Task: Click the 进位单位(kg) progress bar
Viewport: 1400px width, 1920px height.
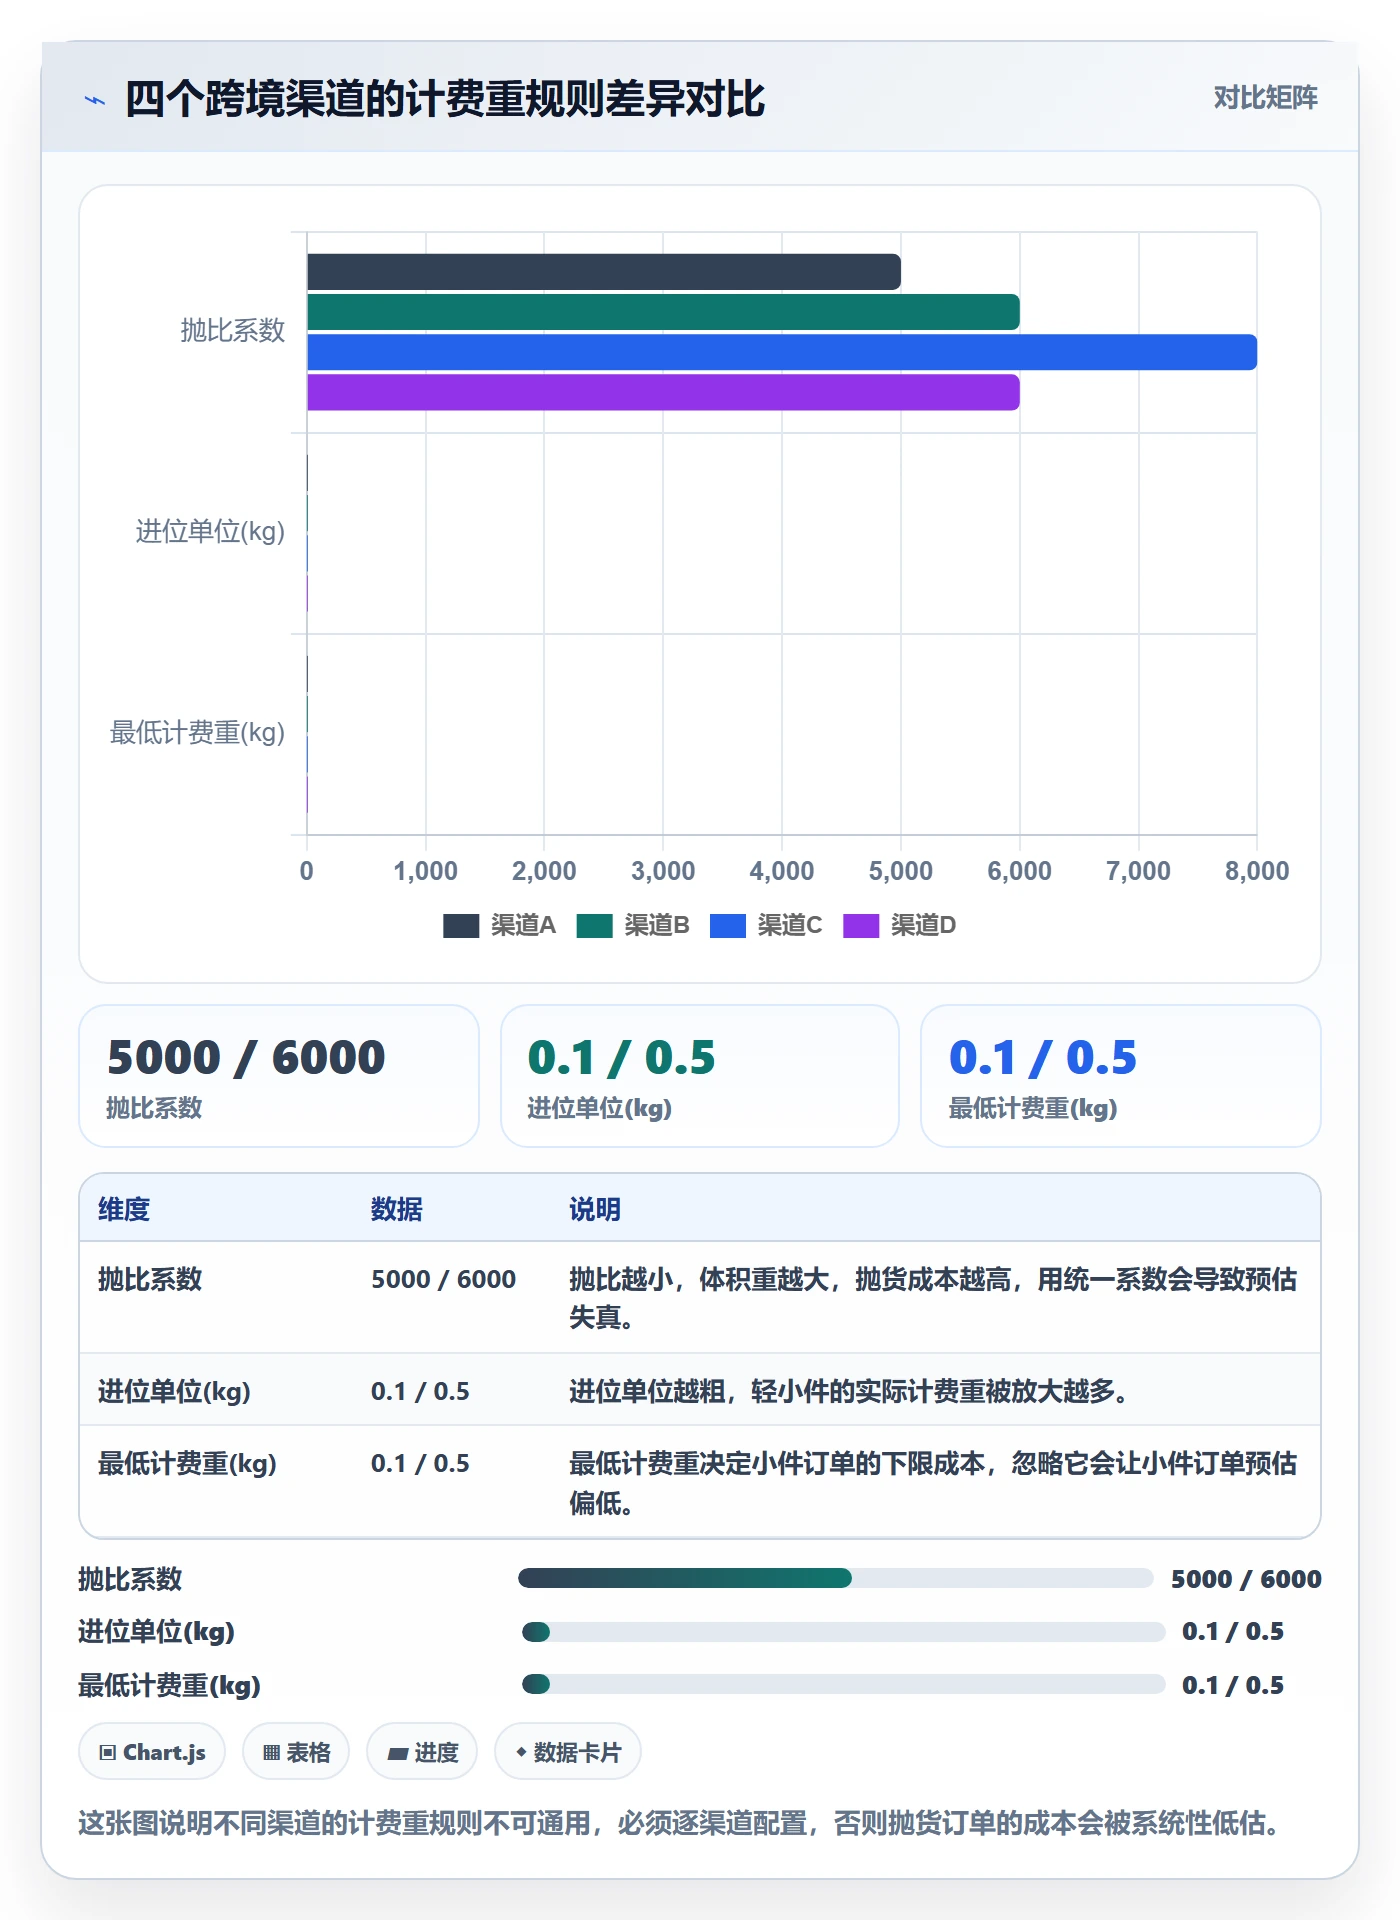Action: (843, 1632)
